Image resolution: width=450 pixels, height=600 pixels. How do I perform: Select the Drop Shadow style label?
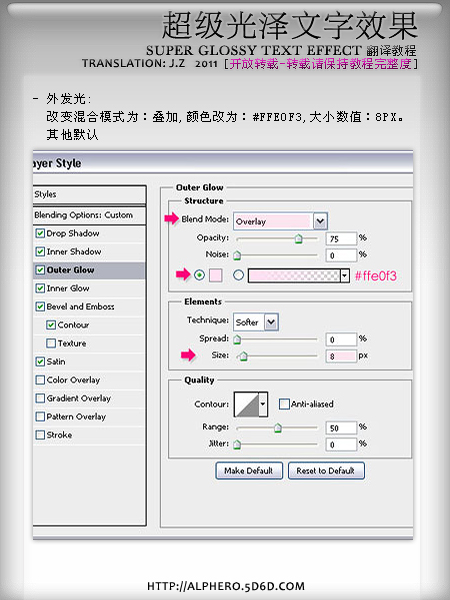click(x=73, y=233)
